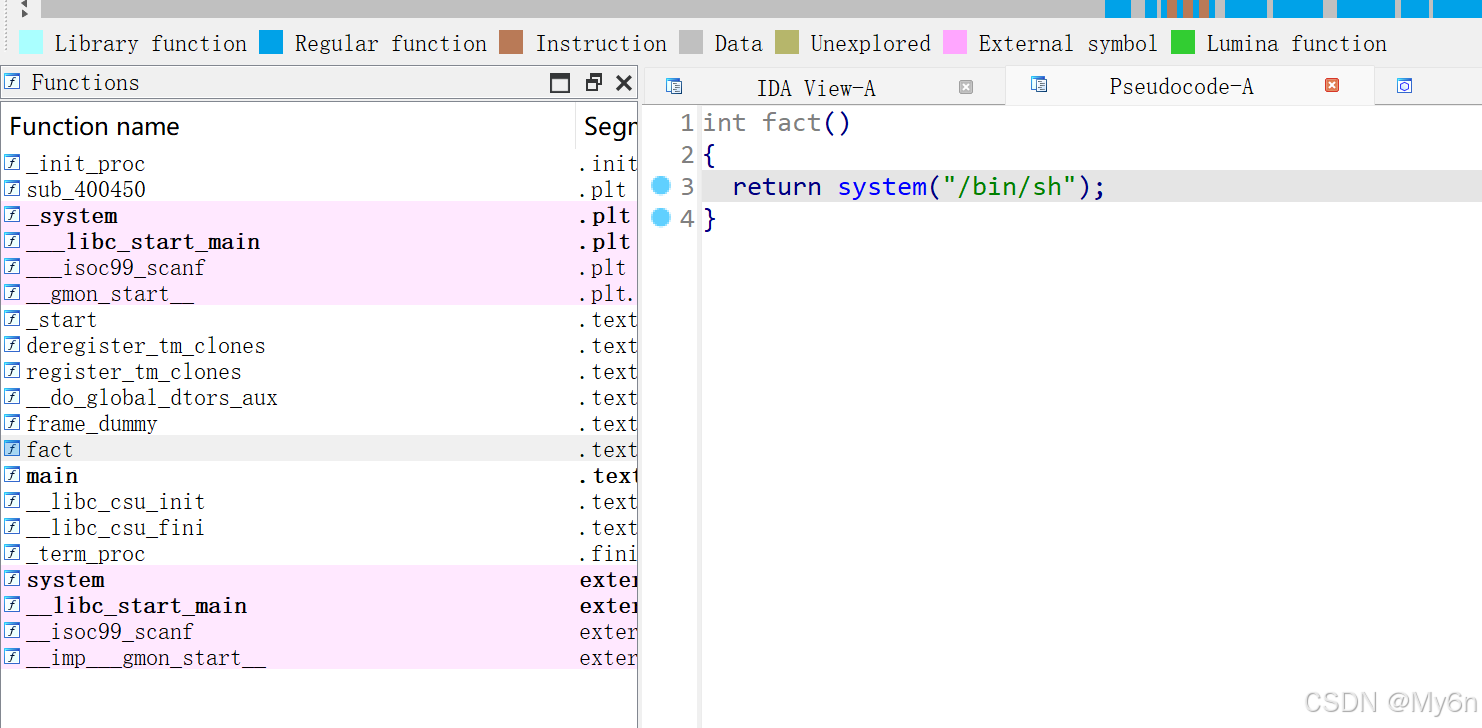1482x728 pixels.
Task: Click the return keyword on line 3
Action: tap(777, 187)
